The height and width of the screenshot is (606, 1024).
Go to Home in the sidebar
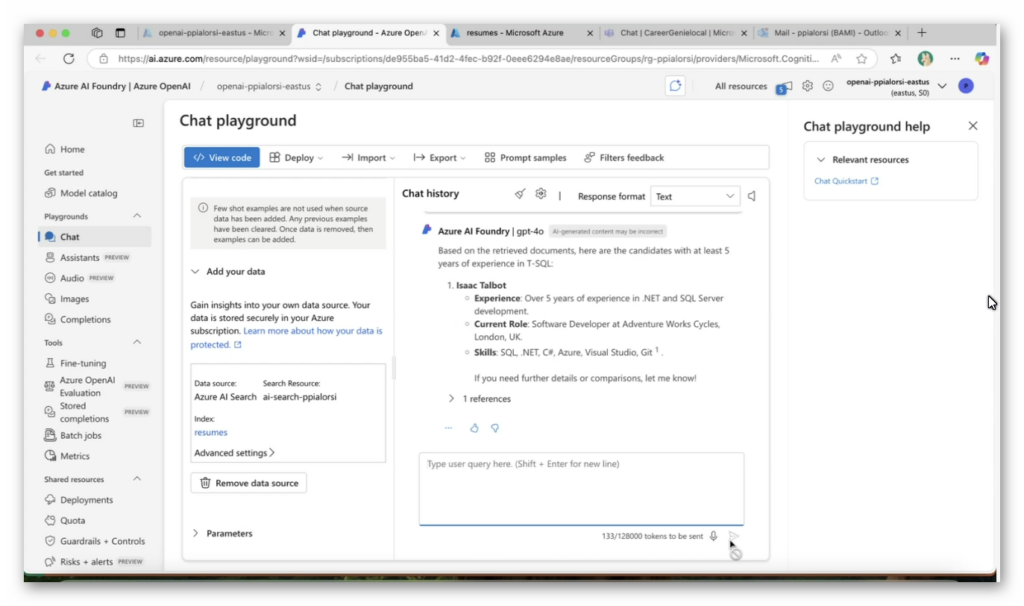(72, 150)
